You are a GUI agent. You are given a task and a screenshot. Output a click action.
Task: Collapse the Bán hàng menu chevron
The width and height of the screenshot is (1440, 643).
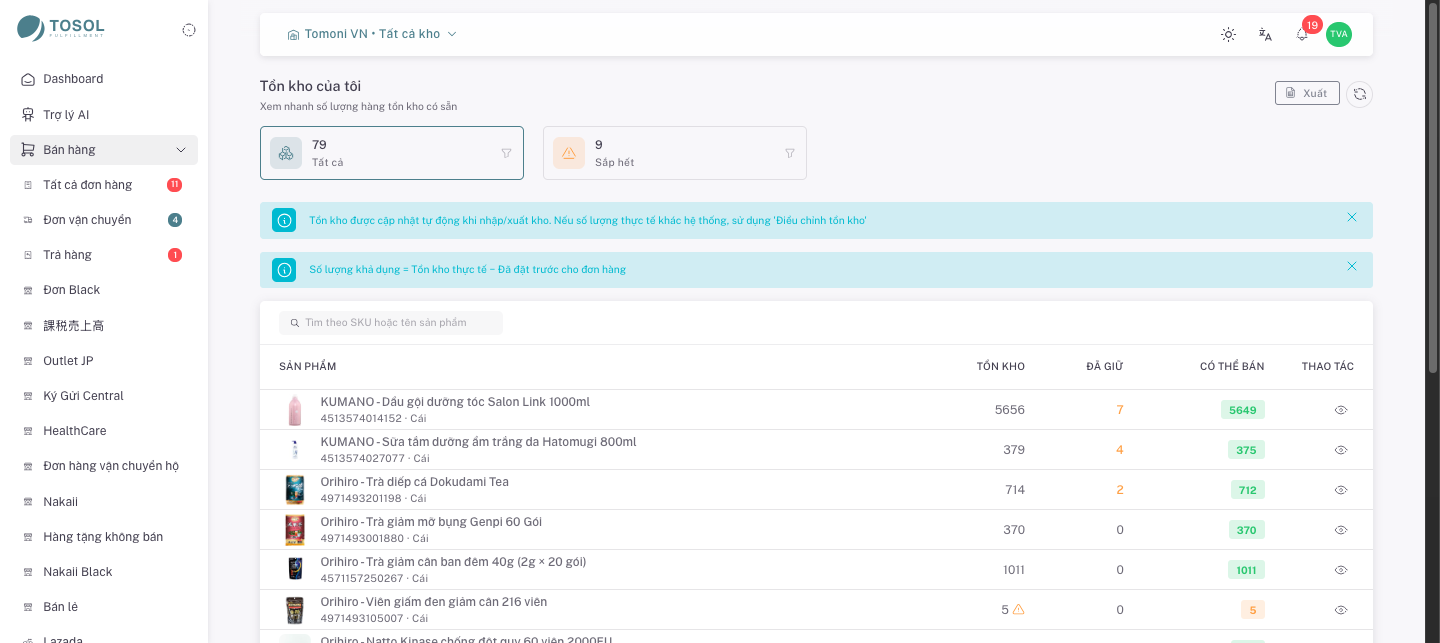181,150
